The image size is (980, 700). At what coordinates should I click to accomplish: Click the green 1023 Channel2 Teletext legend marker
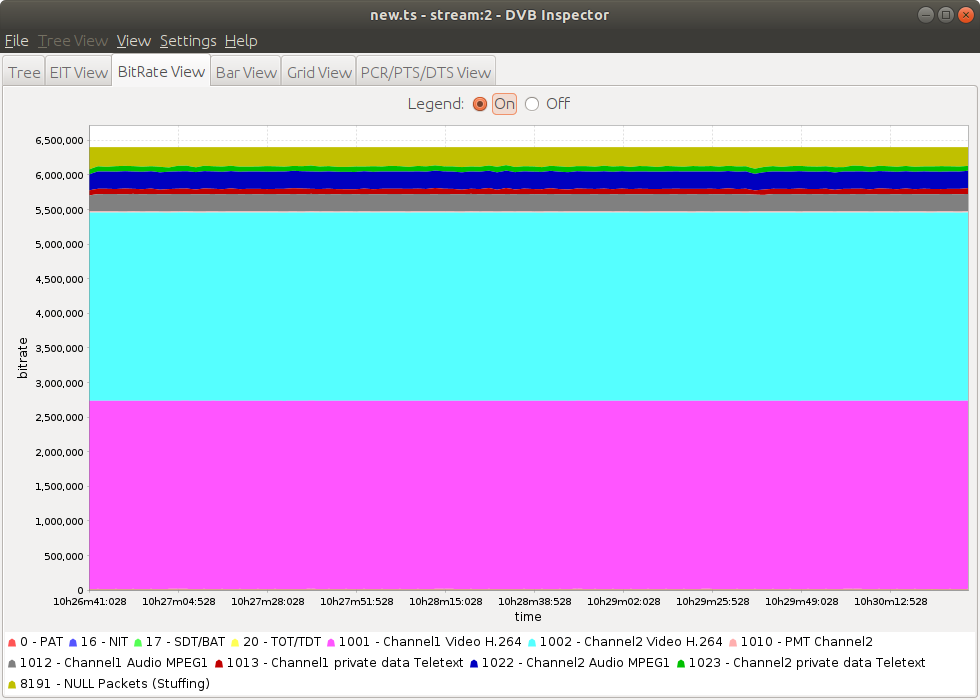(681, 664)
